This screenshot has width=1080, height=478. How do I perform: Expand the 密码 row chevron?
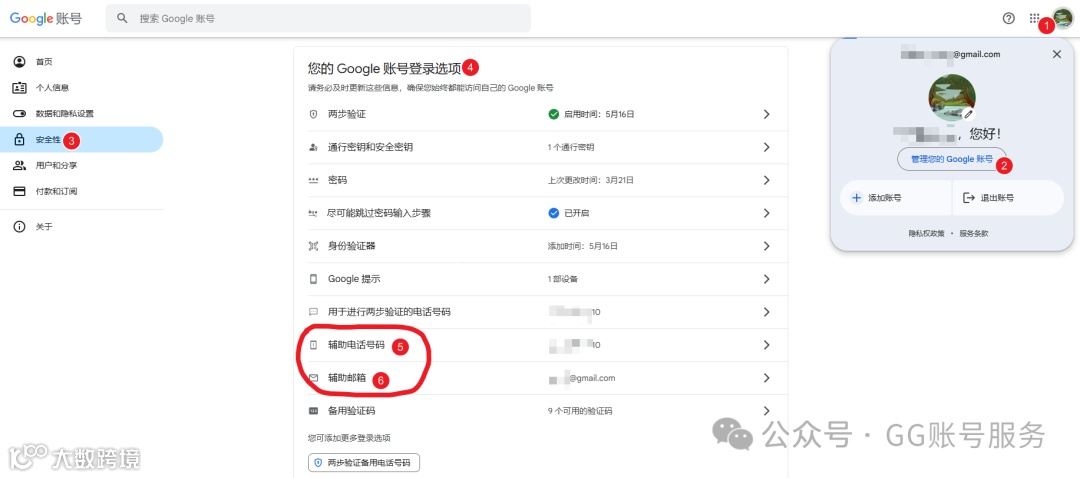[766, 180]
